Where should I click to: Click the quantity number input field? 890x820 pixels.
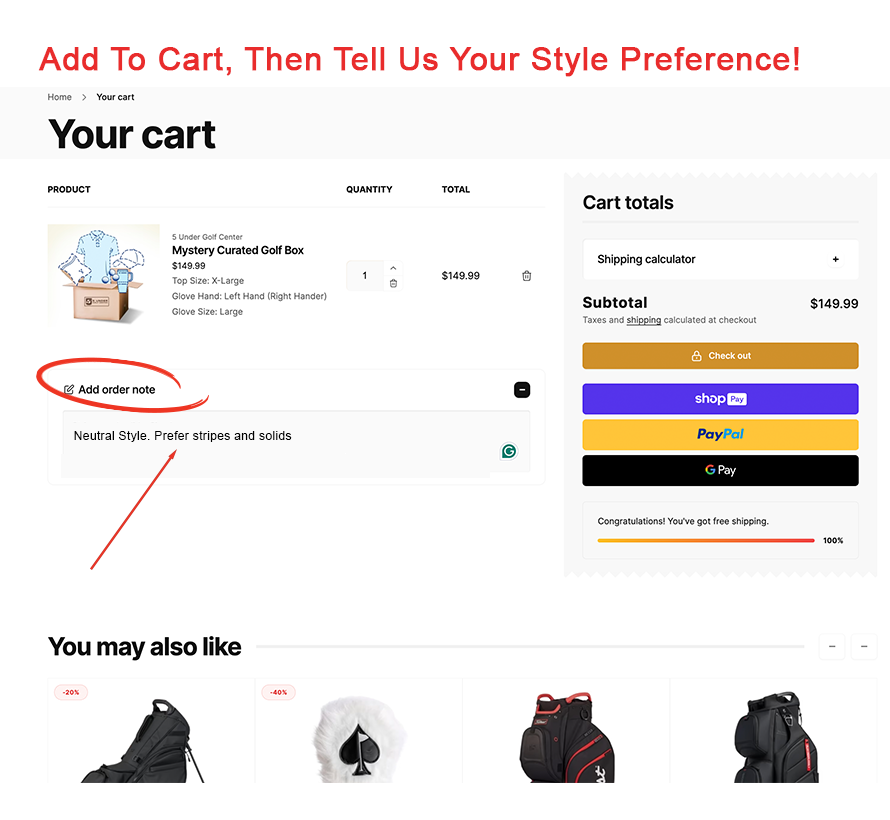pos(365,276)
